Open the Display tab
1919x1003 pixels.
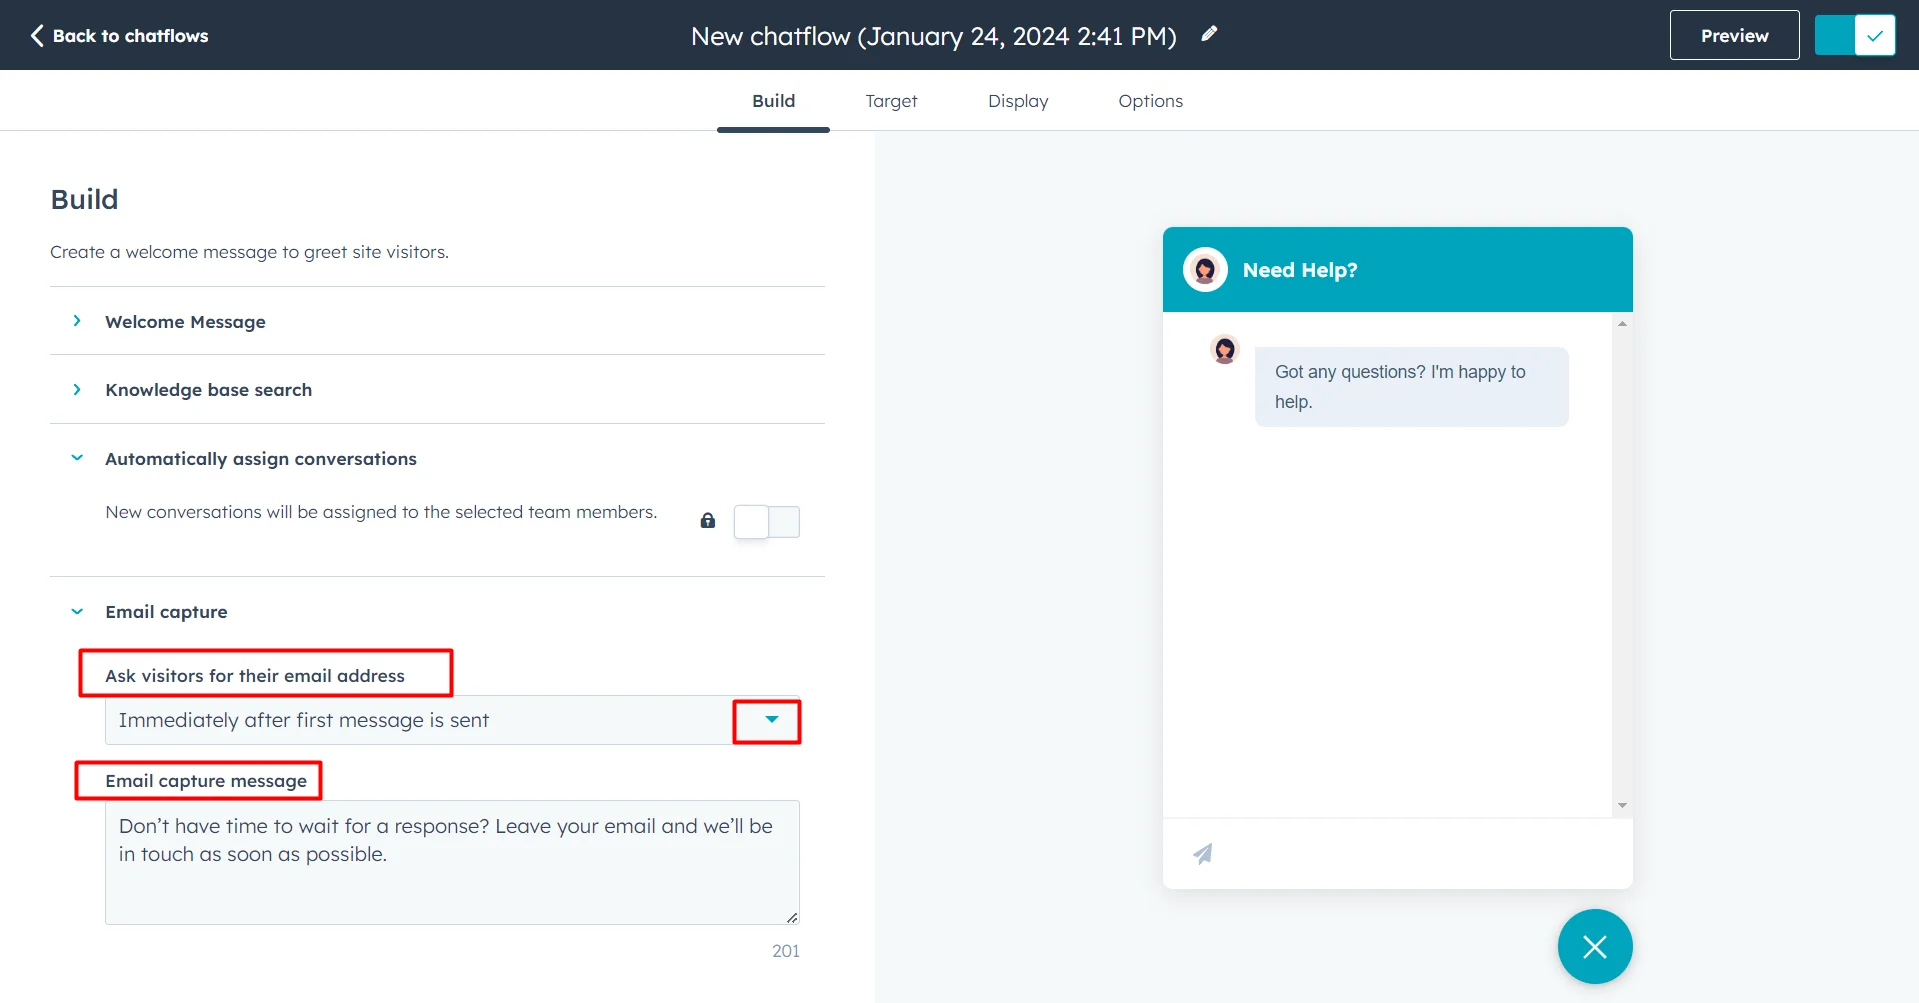[x=1017, y=100]
